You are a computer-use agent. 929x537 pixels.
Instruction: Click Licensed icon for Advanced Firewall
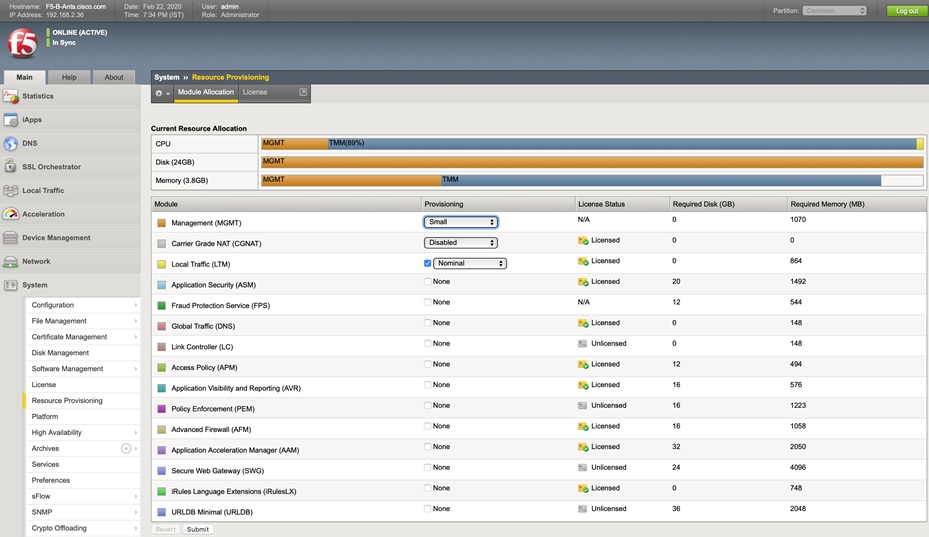tap(583, 427)
